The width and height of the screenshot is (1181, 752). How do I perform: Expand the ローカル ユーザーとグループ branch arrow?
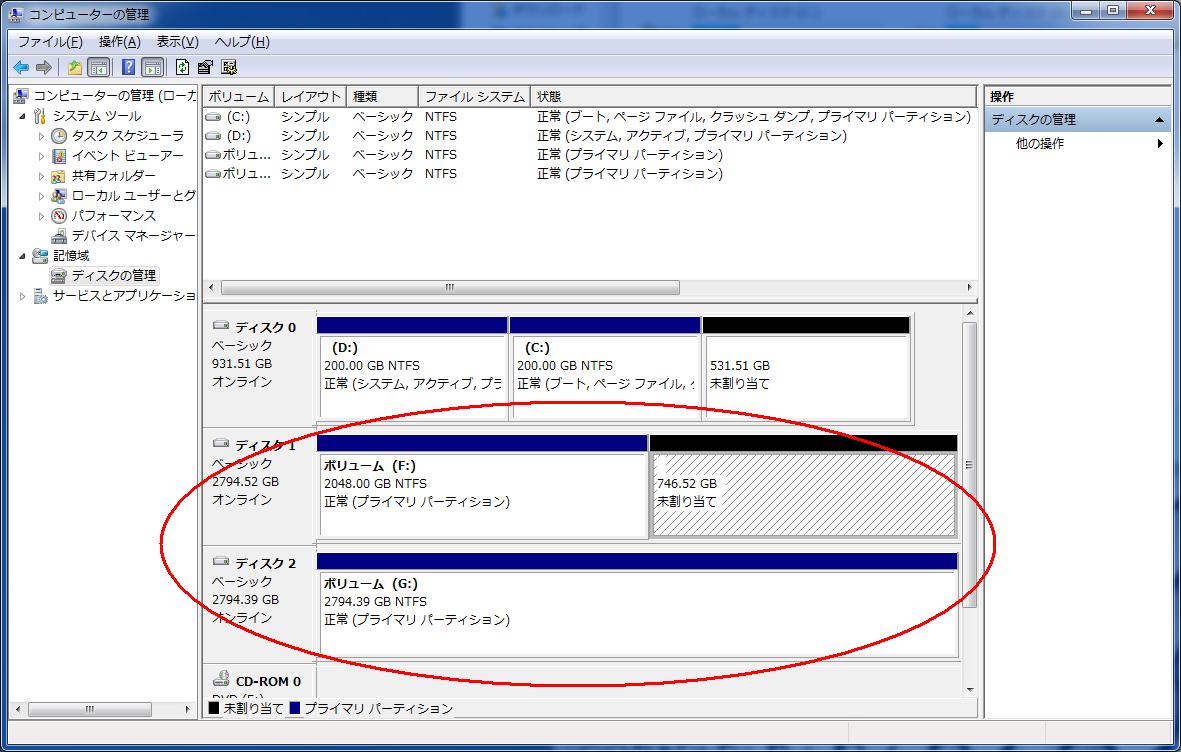(x=41, y=196)
